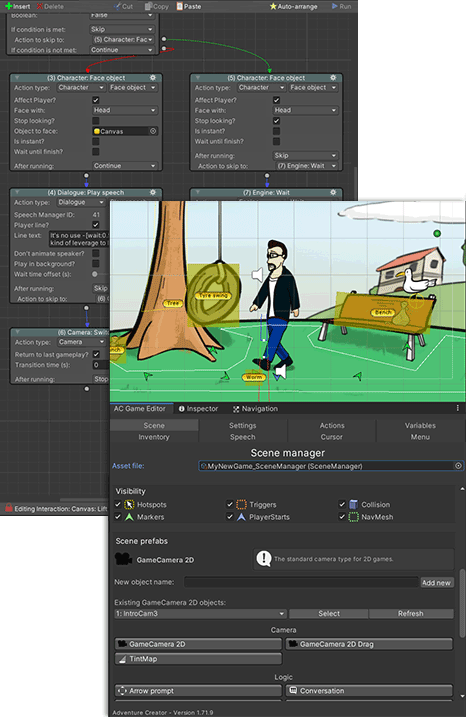Click the Collision cube icon
Screen dimensions: 466x717
click(354, 504)
